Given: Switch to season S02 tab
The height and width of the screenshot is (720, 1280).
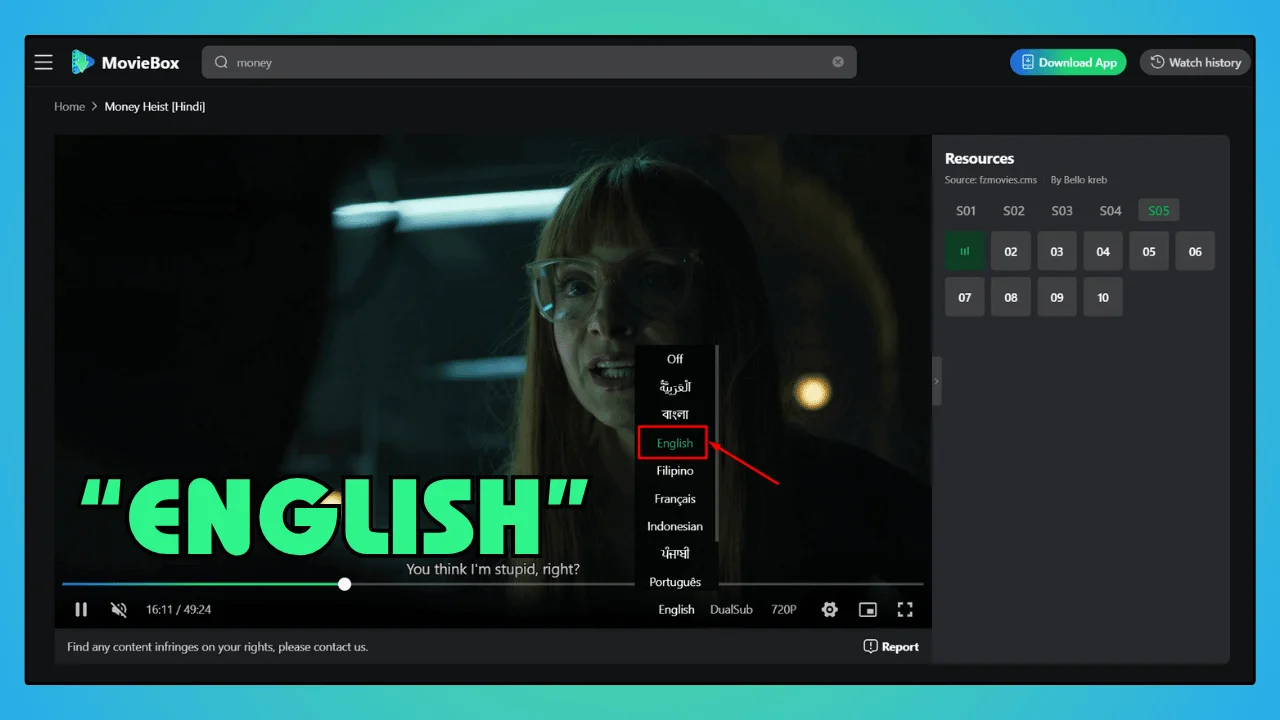Looking at the screenshot, I should coord(1014,211).
